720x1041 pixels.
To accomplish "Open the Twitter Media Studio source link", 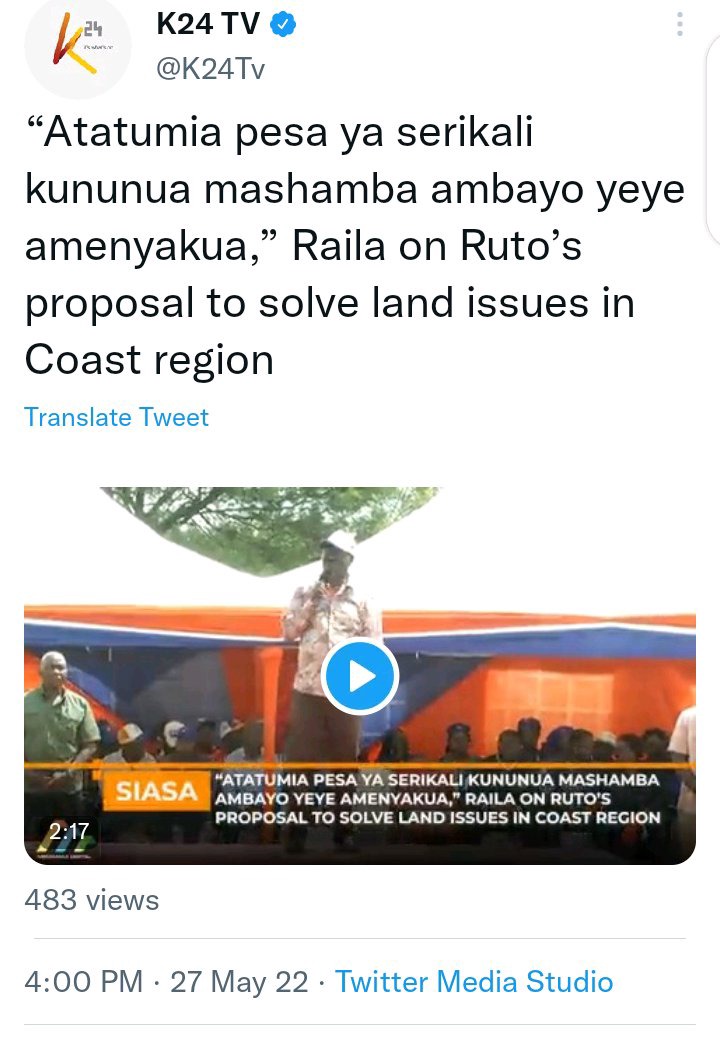I will 474,981.
